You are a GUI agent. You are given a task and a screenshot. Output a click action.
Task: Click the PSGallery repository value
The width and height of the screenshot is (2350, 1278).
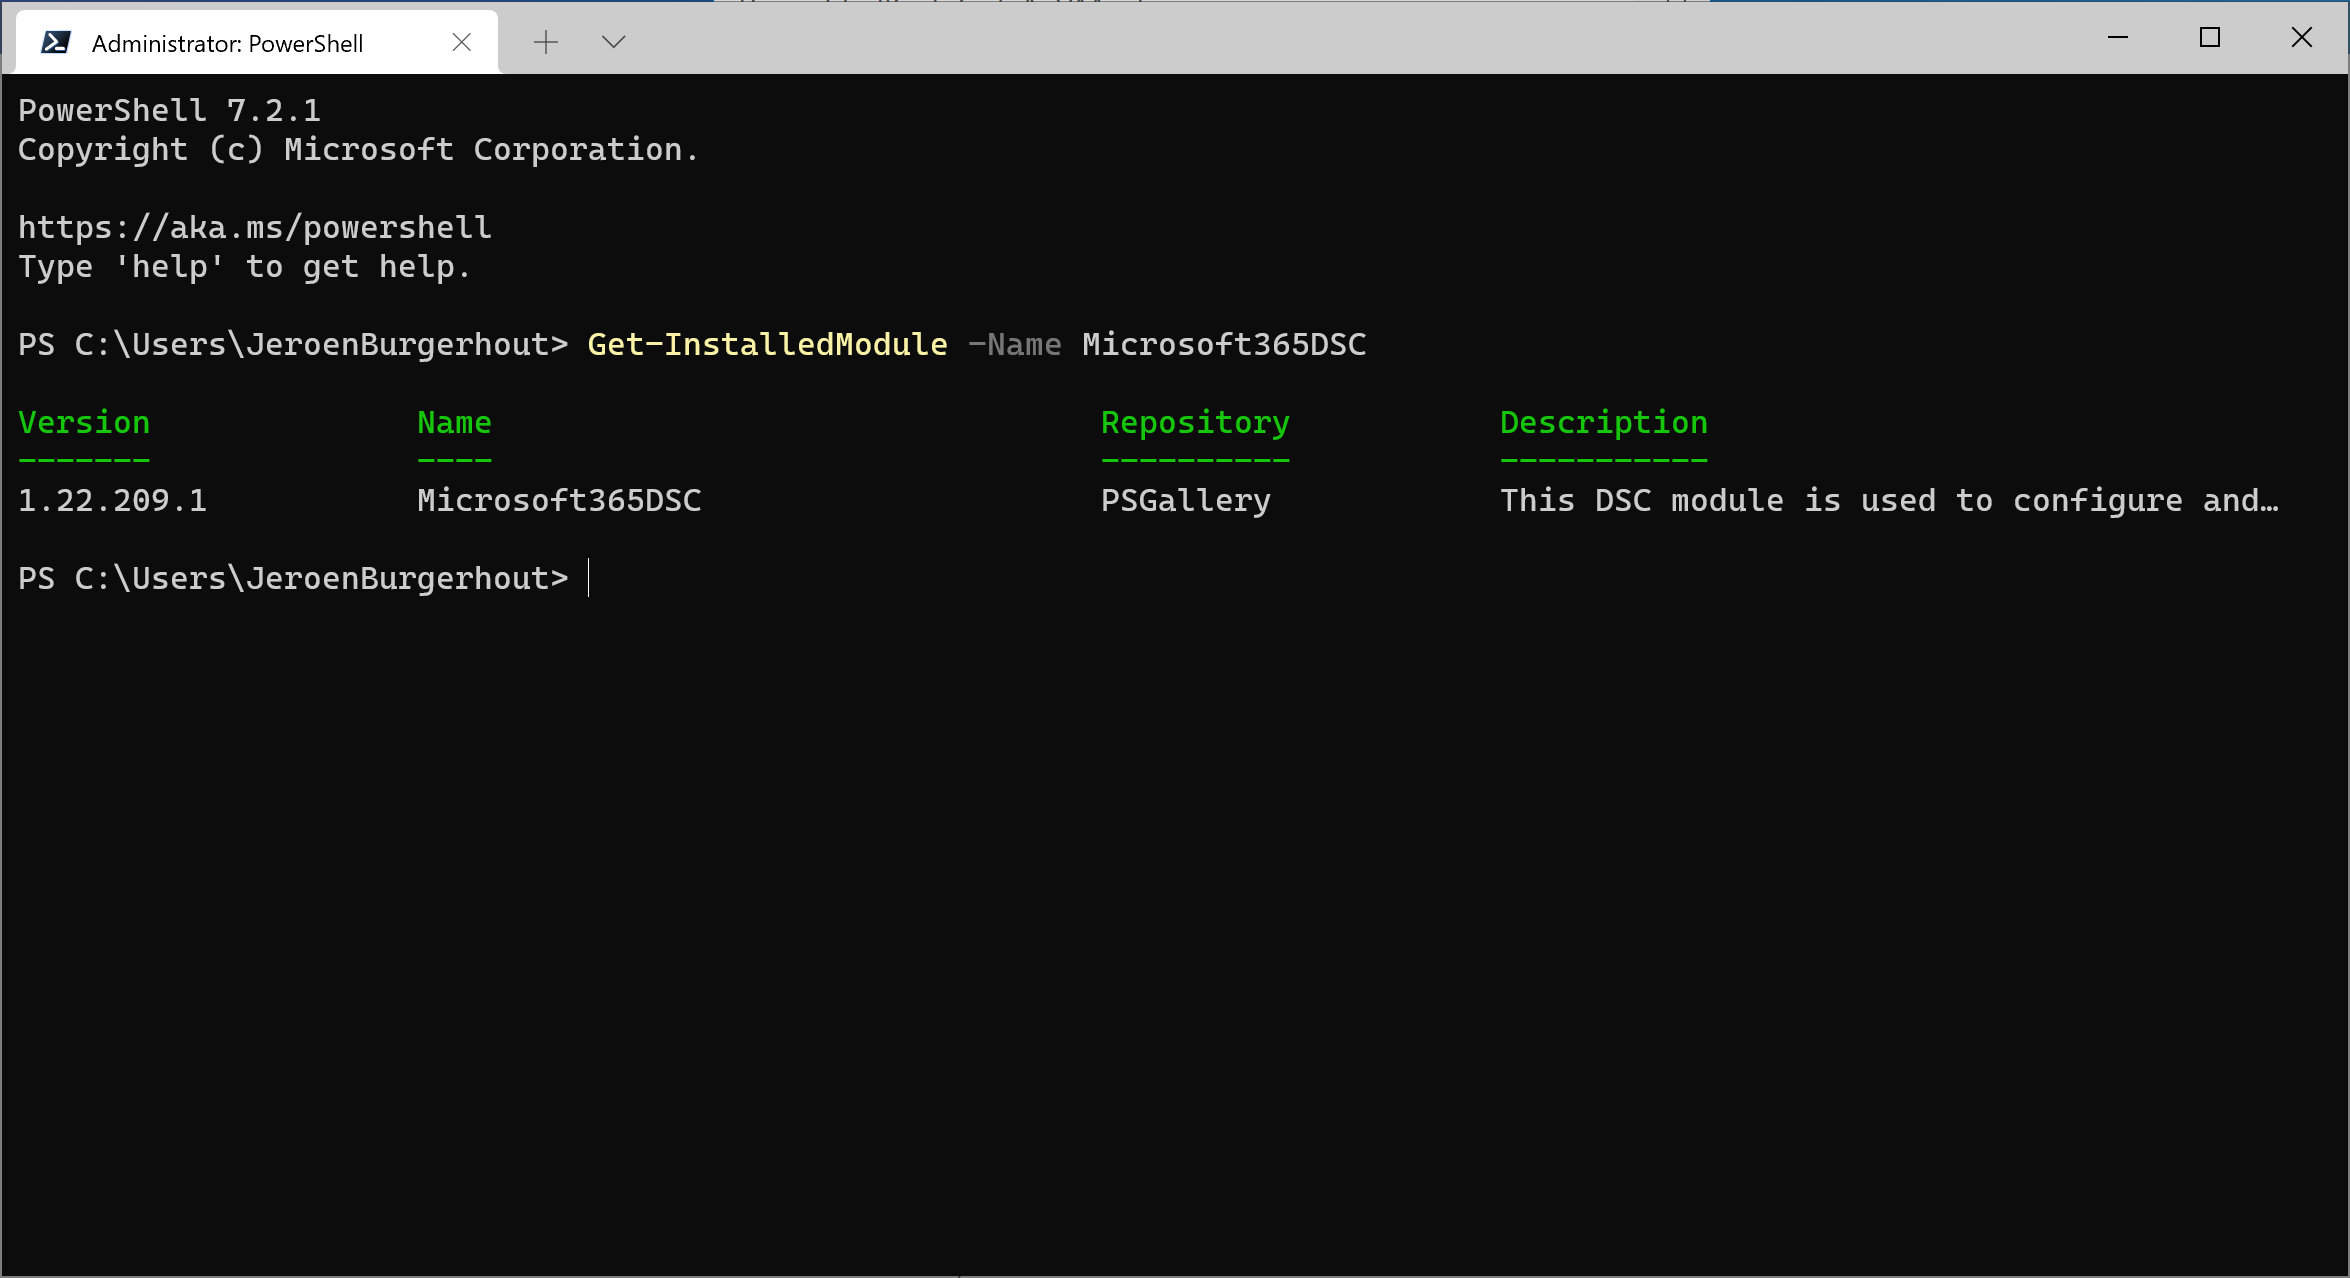1186,500
